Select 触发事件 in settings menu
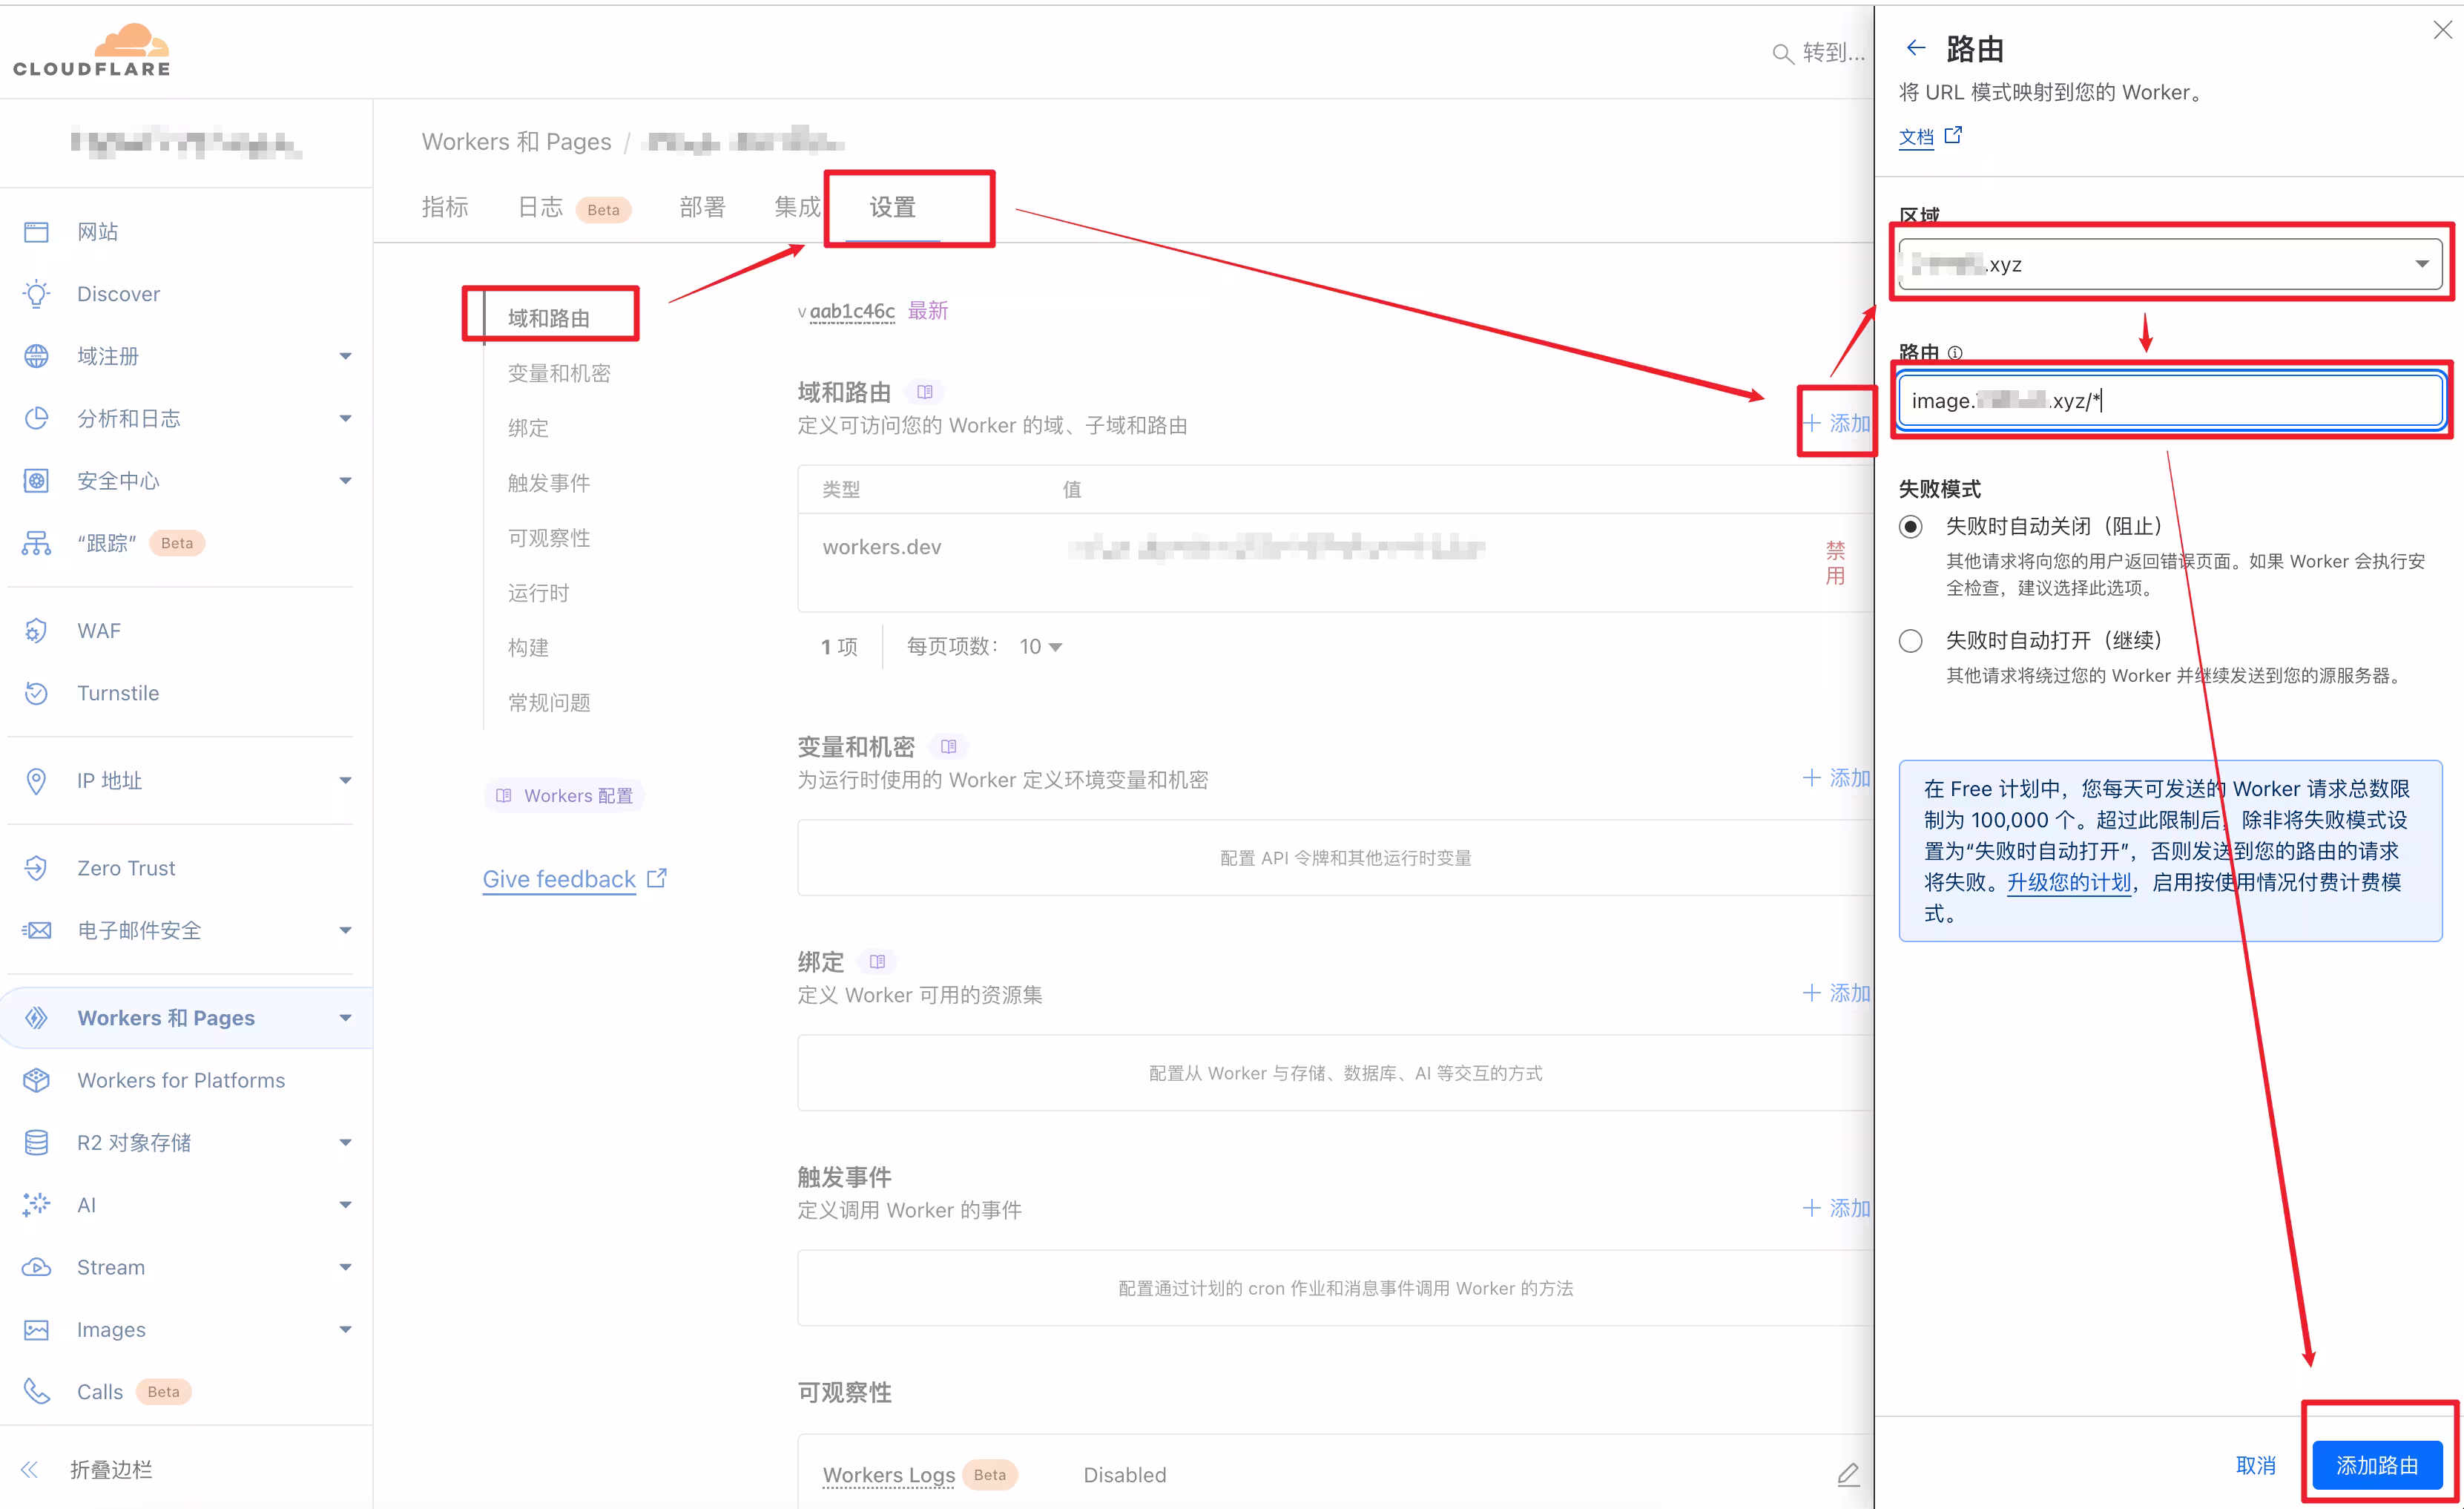2464x1509 pixels. tap(549, 483)
